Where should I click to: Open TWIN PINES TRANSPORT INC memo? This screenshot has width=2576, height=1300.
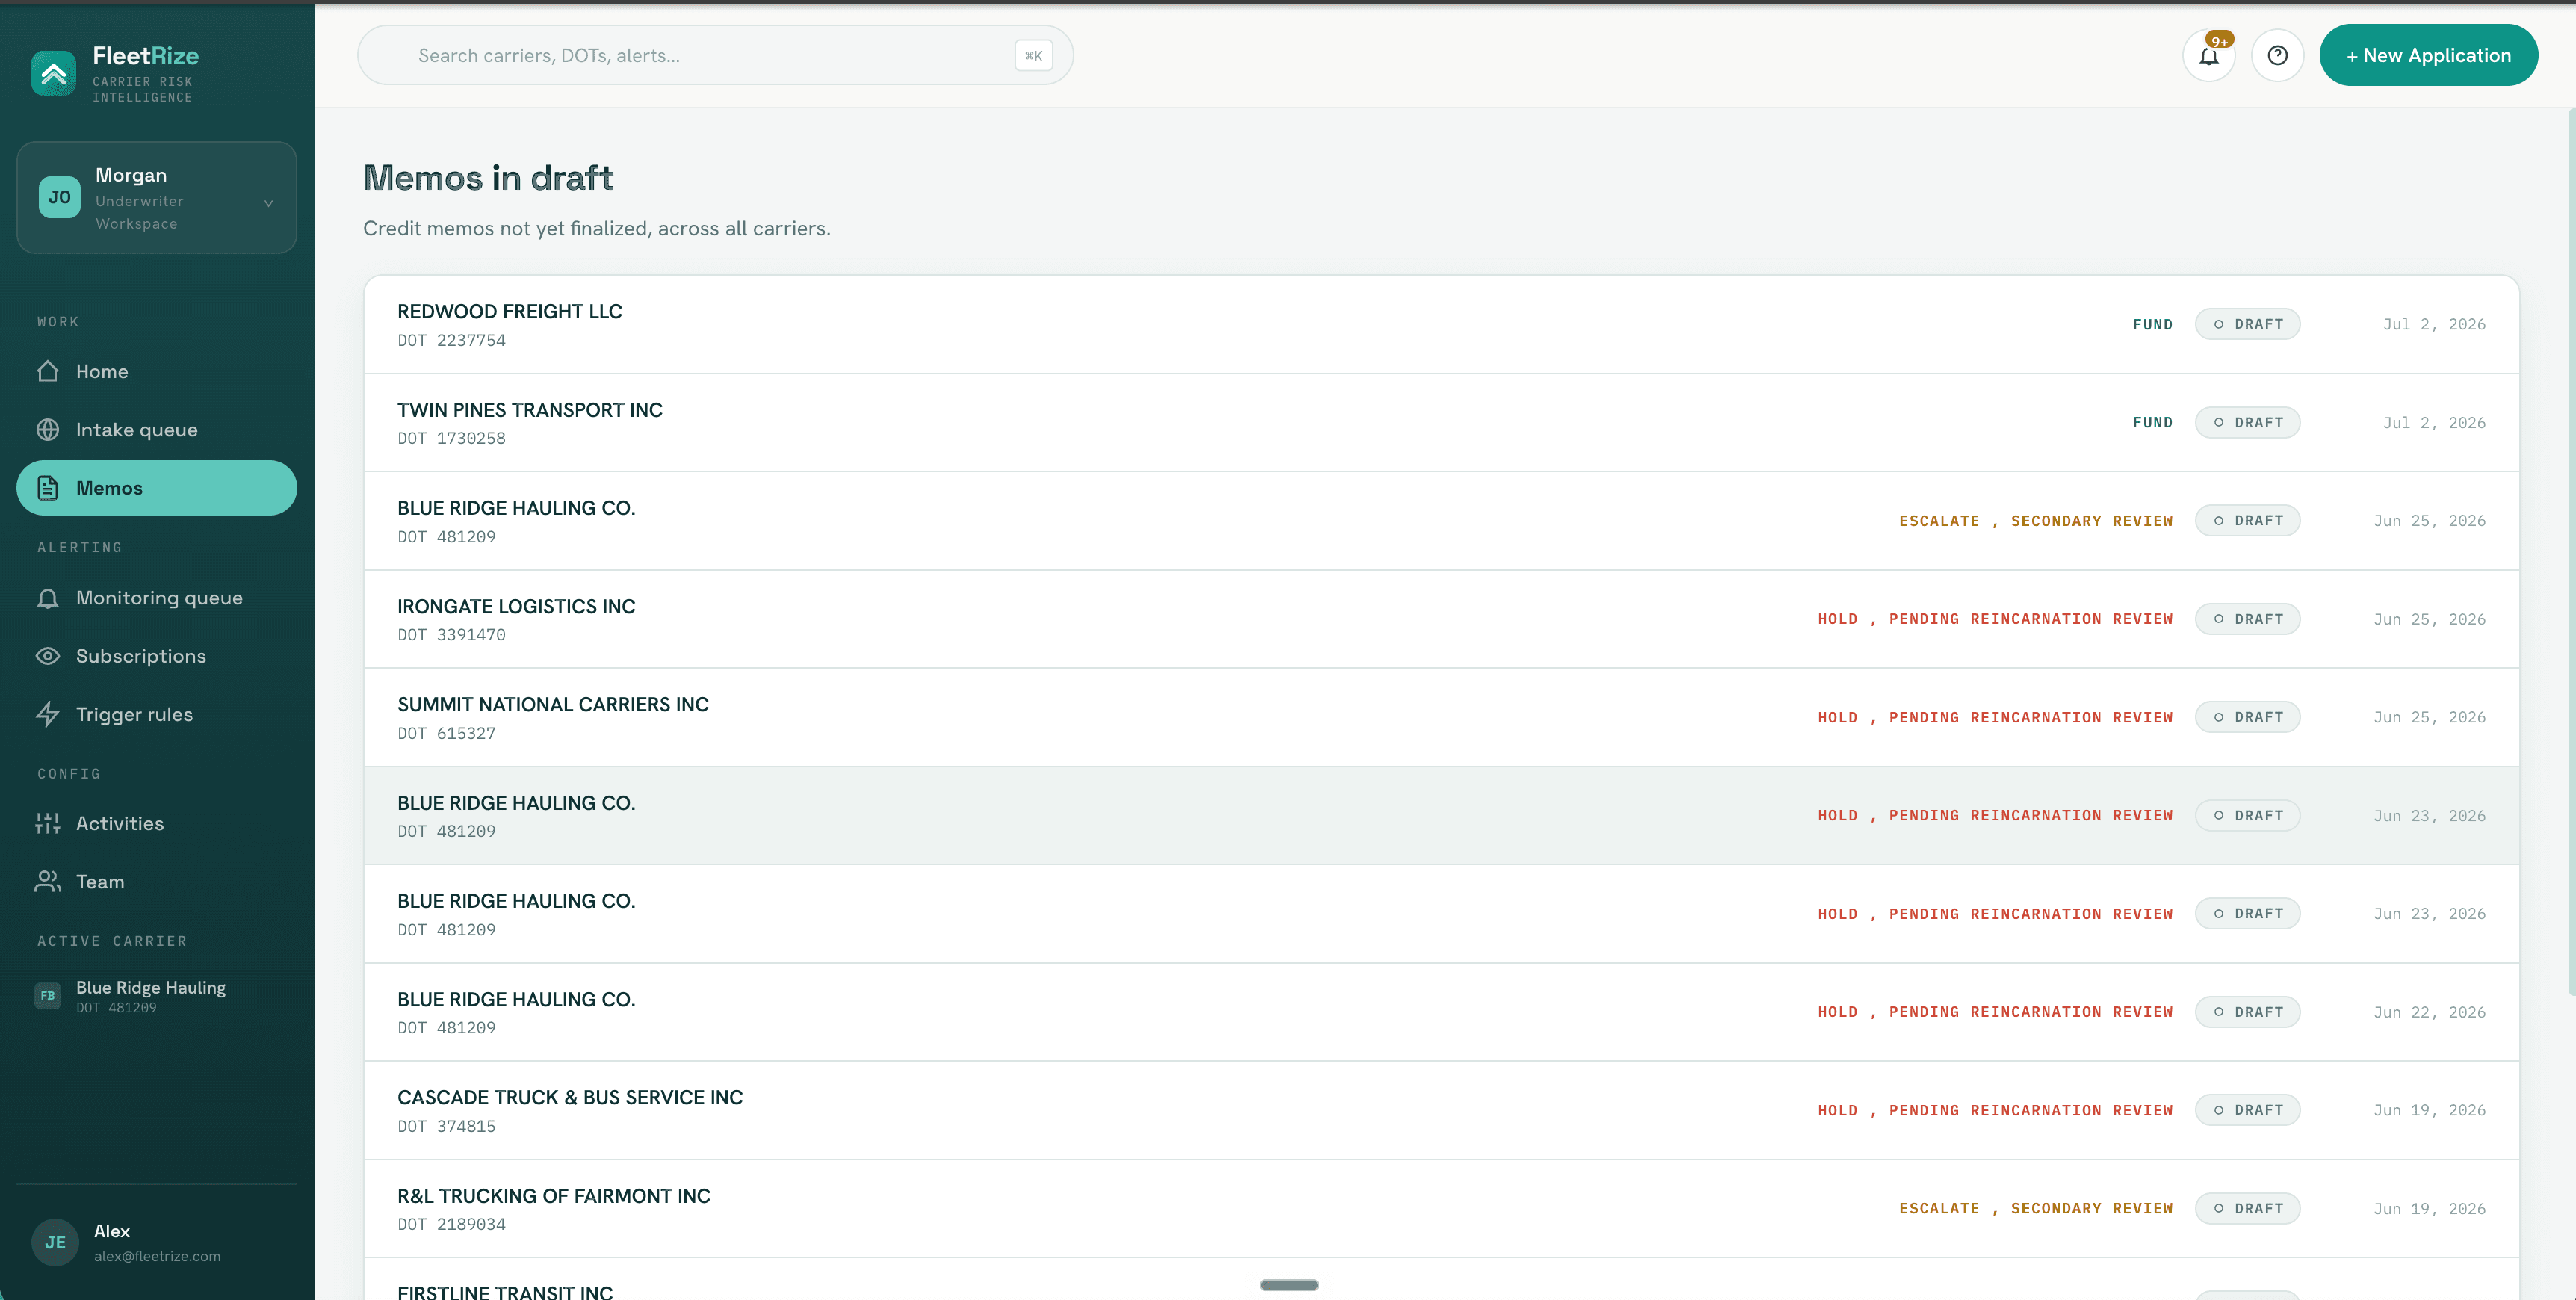click(x=1441, y=423)
